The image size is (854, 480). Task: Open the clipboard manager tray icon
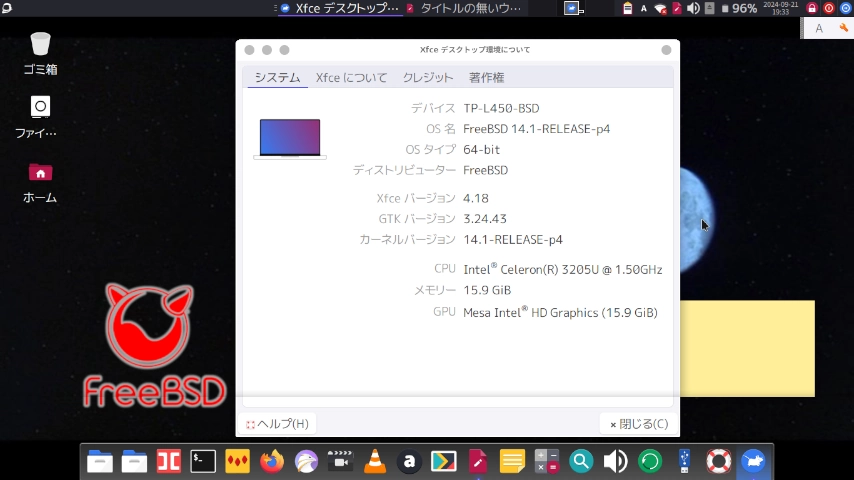(x=627, y=8)
